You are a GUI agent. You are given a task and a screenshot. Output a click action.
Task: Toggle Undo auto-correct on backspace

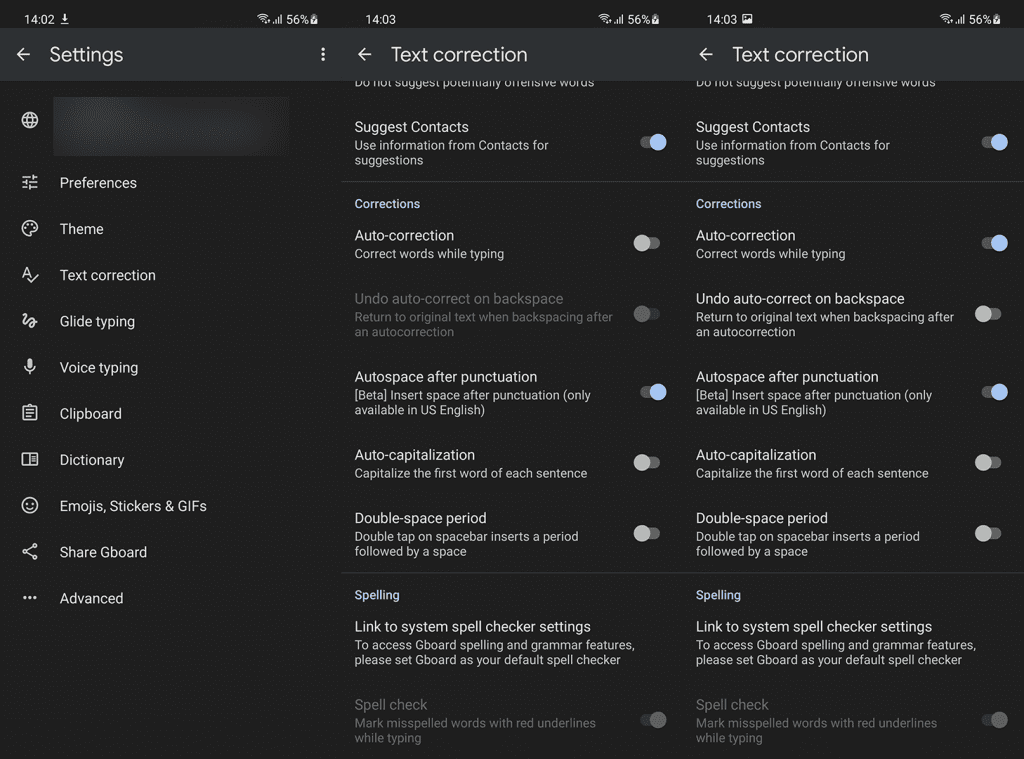pyautogui.click(x=647, y=313)
